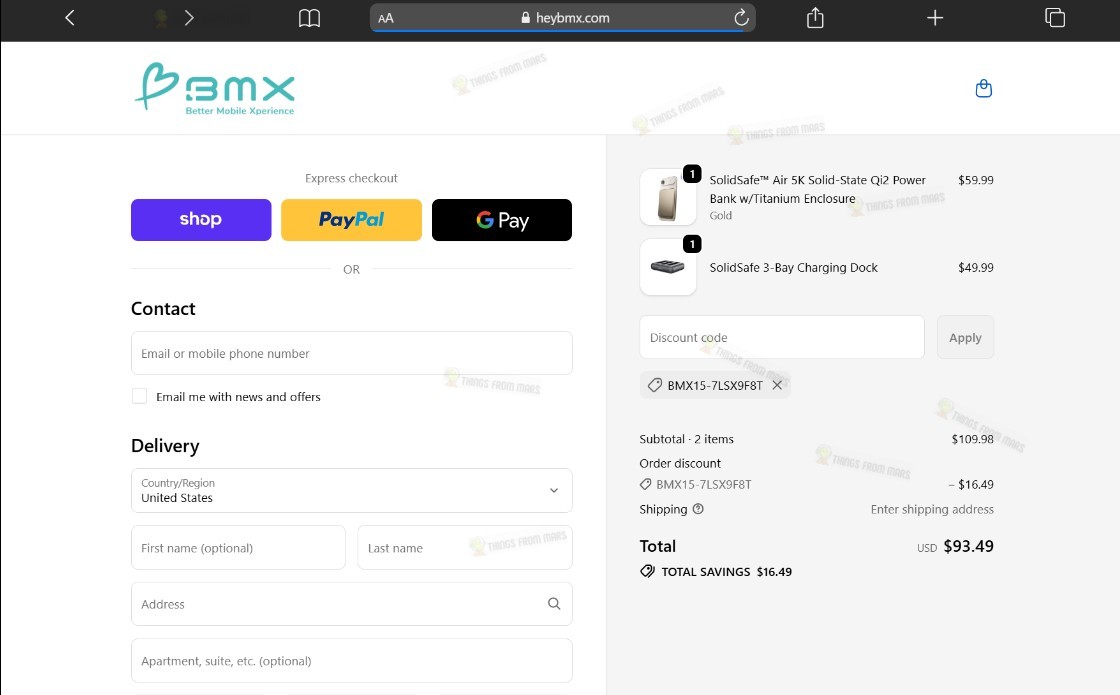This screenshot has height=695, width=1120.
Task: Go back with the Safari back arrow
Action: click(x=69, y=18)
